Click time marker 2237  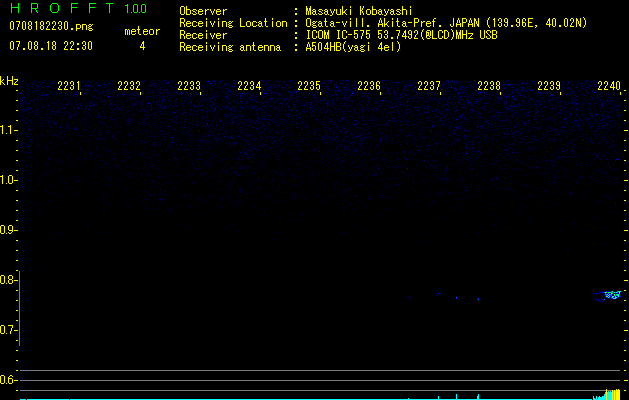pos(429,86)
